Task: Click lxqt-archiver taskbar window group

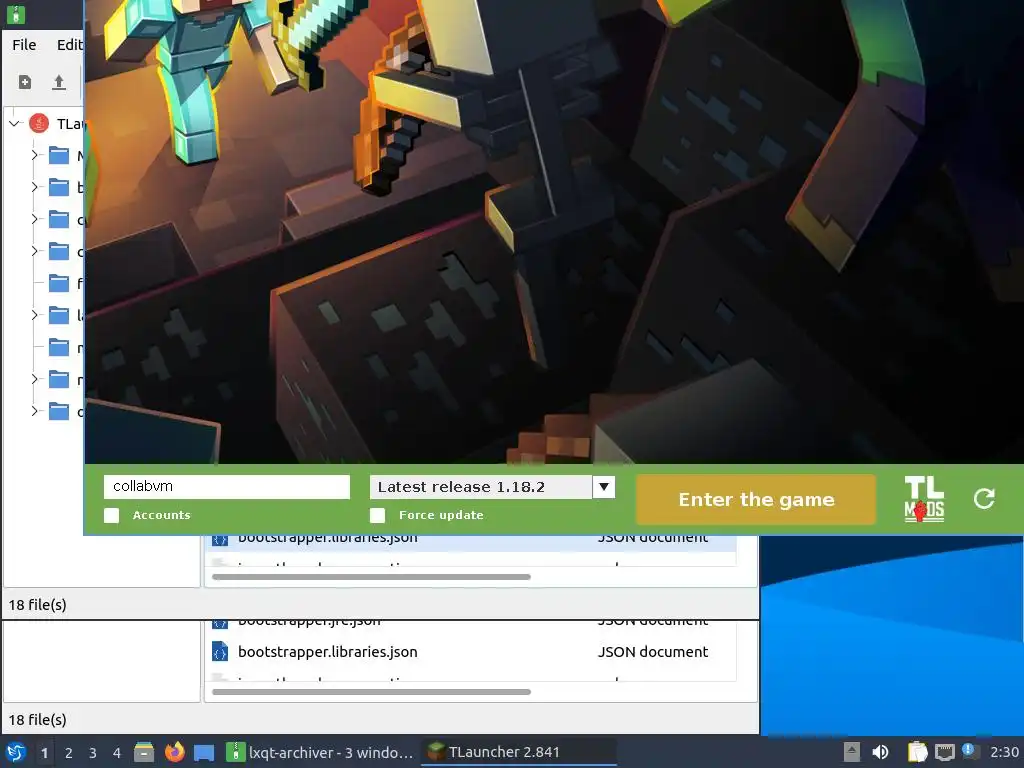Action: click(x=320, y=752)
